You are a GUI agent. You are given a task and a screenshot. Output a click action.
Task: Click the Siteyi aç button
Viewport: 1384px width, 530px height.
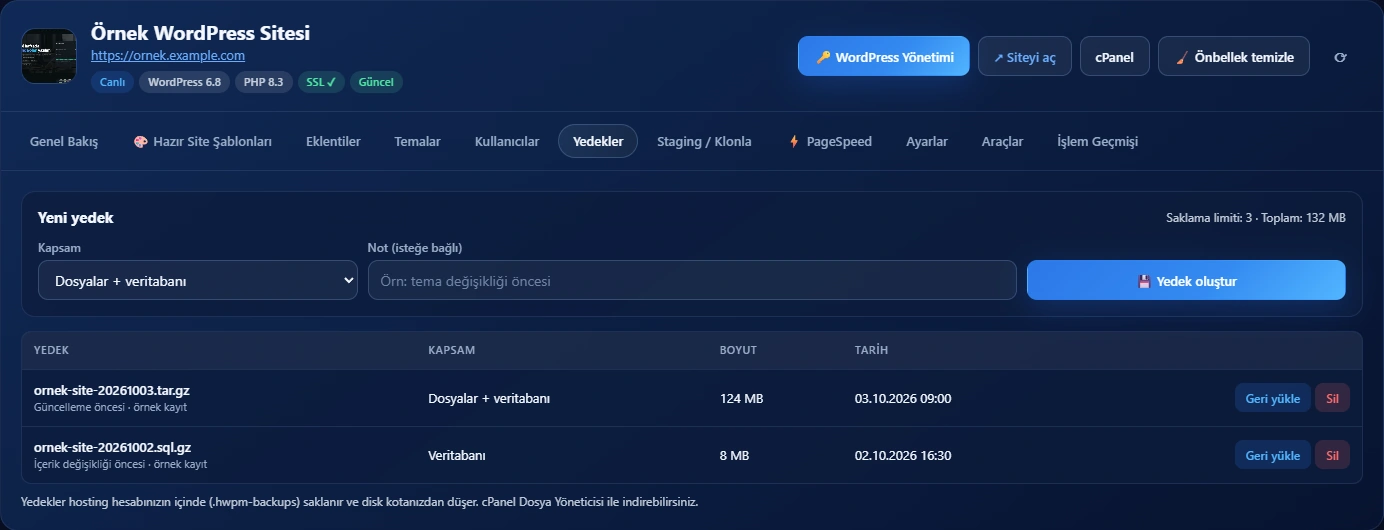(1025, 57)
